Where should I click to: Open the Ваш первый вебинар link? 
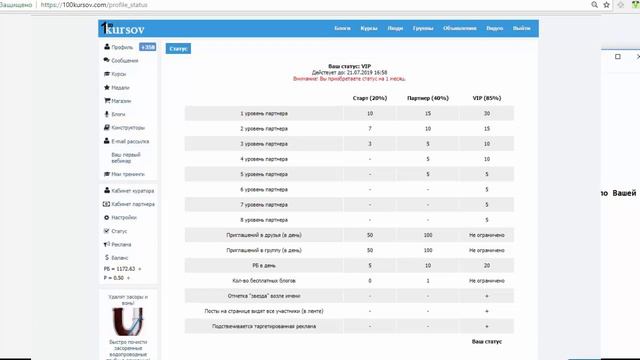coord(126,158)
